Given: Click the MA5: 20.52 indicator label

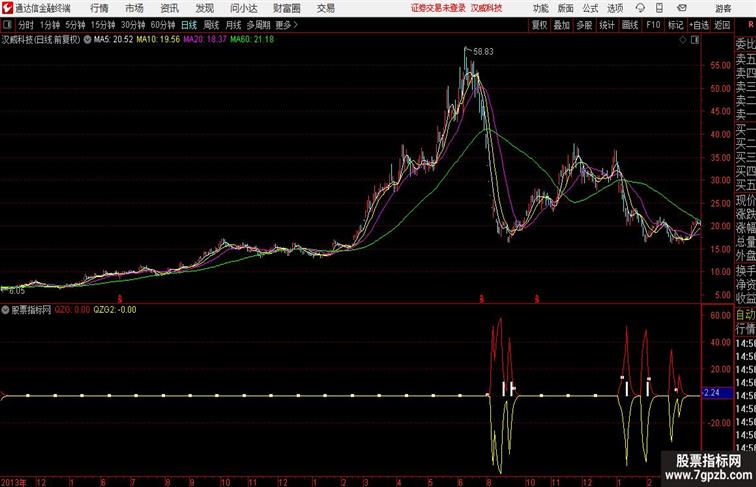Looking at the screenshot, I should (113, 40).
